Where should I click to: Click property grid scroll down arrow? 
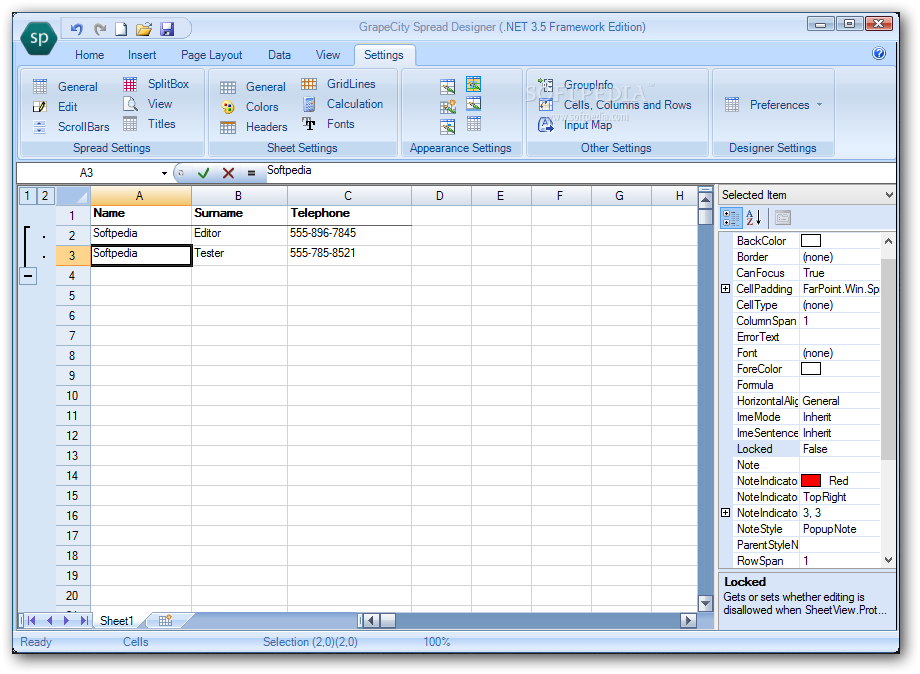pyautogui.click(x=888, y=560)
